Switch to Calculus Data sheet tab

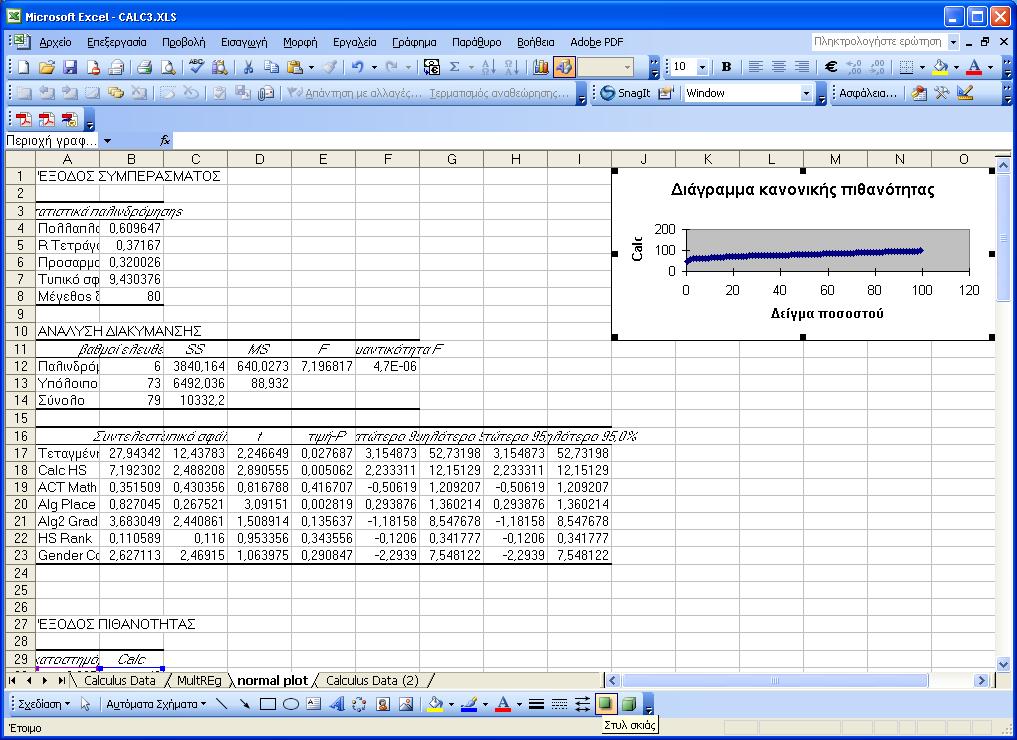(119, 680)
